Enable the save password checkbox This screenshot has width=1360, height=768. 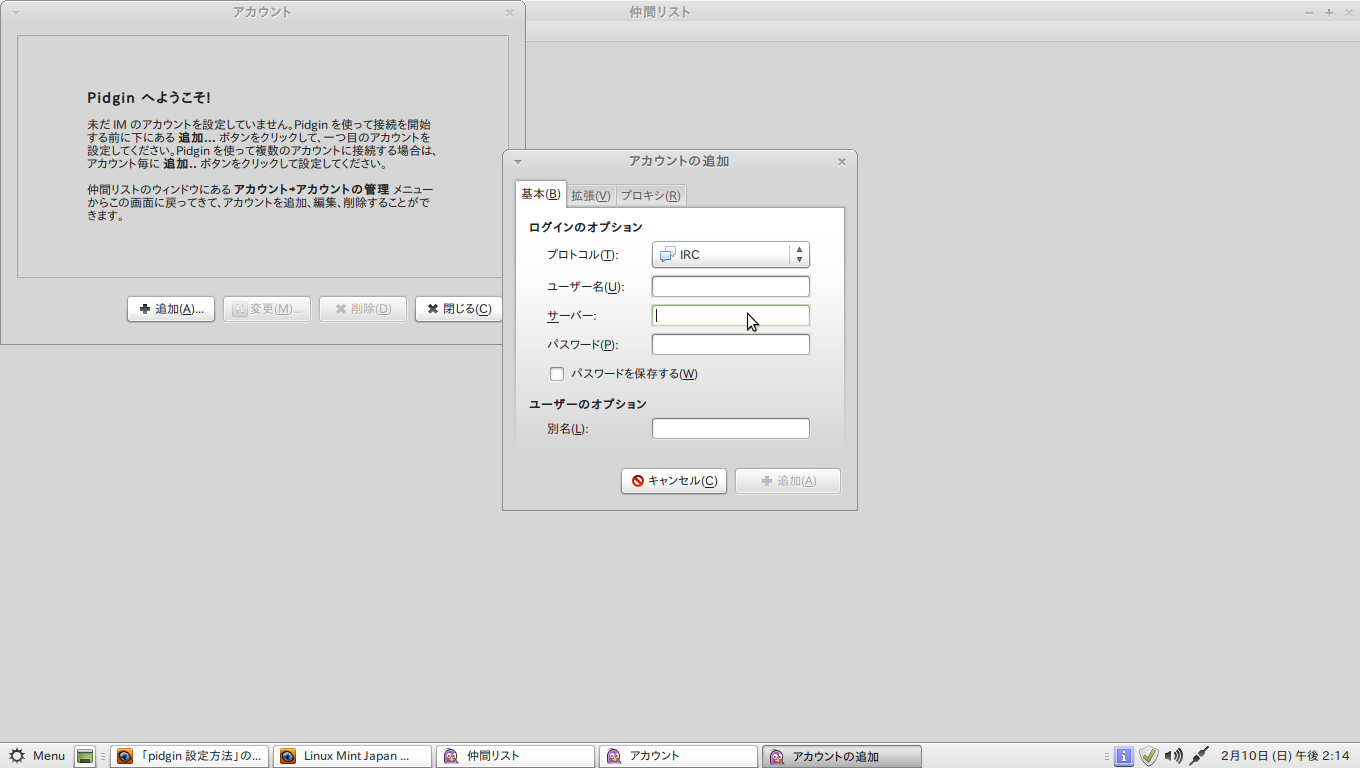coord(557,374)
